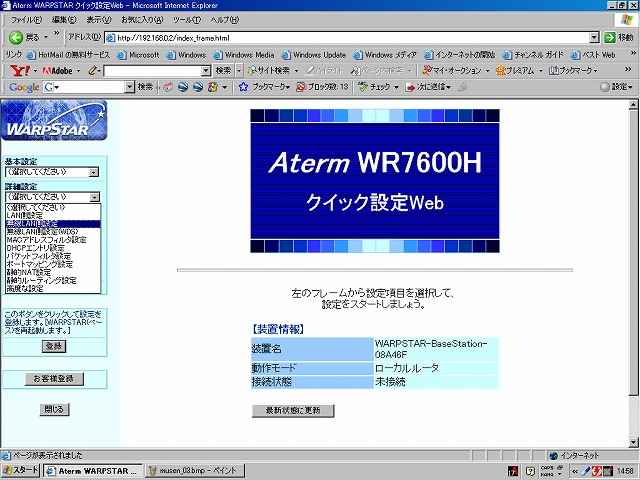This screenshot has width=640, height=480.
Task: Open the Yahoo! Y! toolbar logo
Action: (20, 71)
